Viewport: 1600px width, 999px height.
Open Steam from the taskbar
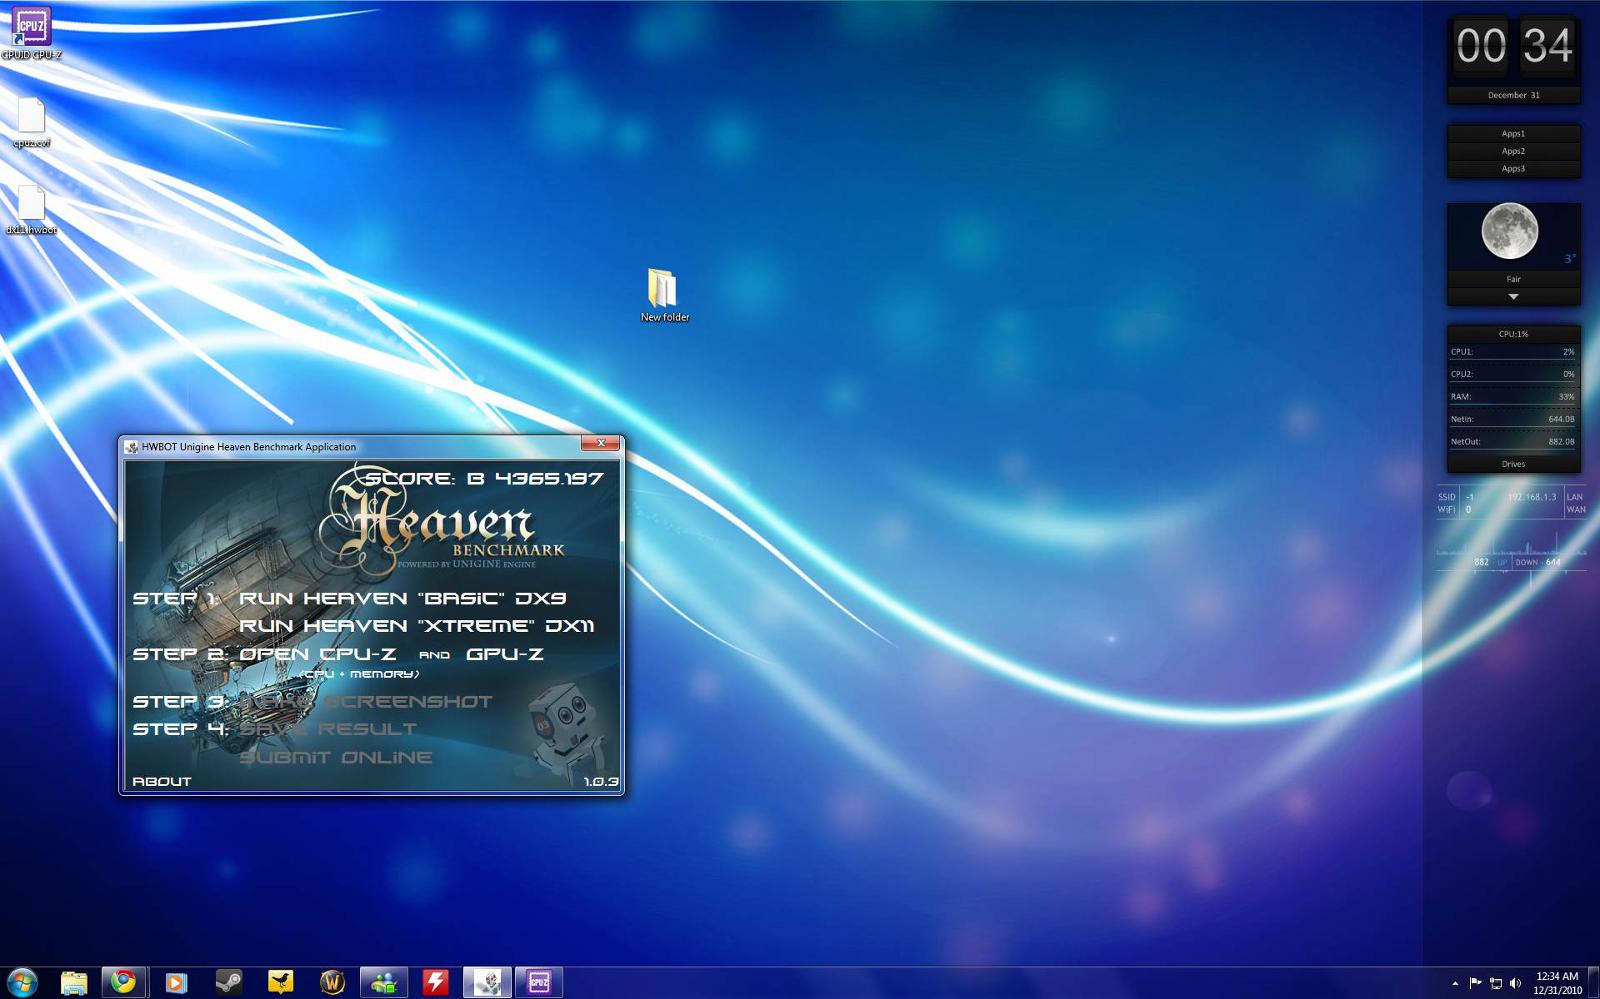coord(228,982)
